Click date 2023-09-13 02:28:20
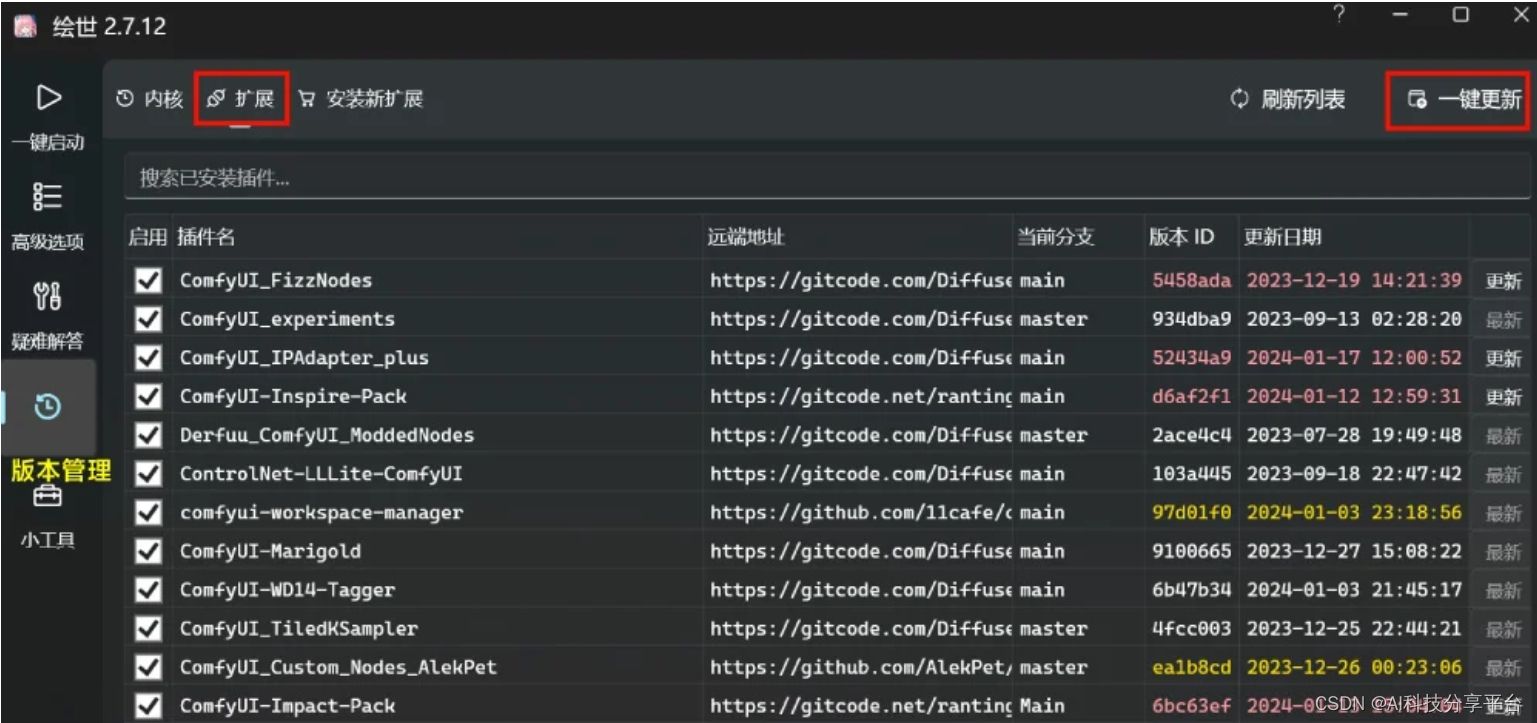The image size is (1537, 723). (x=1354, y=320)
